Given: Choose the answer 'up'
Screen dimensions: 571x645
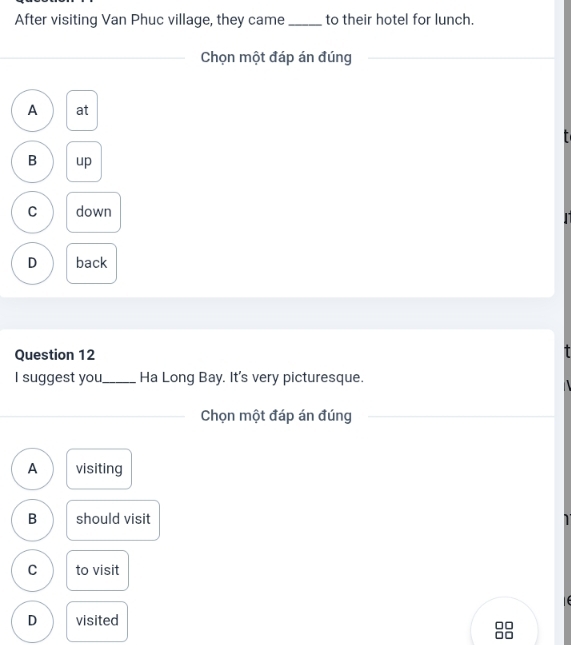Looking at the screenshot, I should (84, 161).
